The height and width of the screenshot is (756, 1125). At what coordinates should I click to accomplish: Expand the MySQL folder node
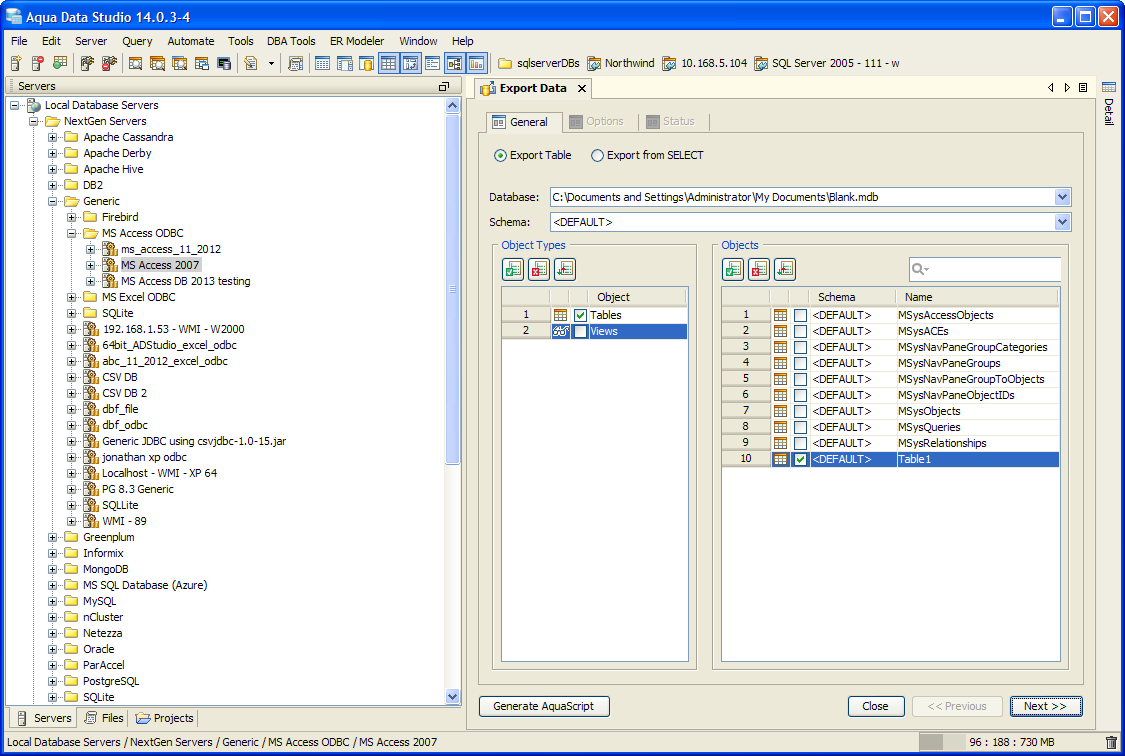(x=52, y=602)
